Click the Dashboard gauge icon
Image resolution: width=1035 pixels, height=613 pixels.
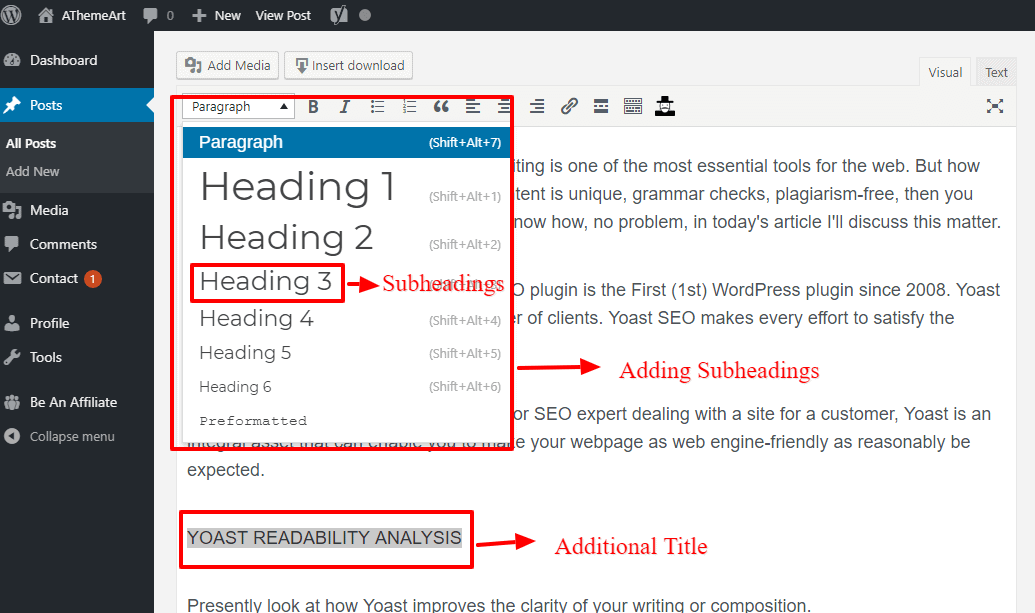(x=12, y=60)
